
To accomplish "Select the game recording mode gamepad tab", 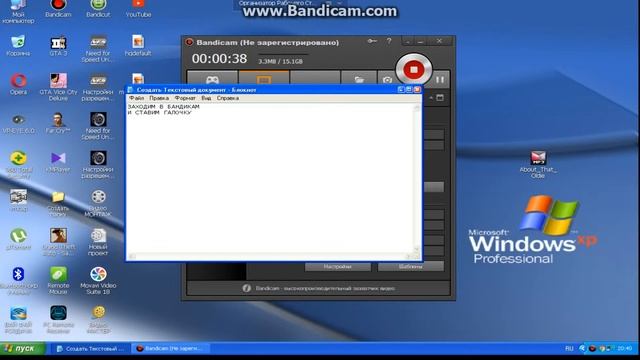I will pyautogui.click(x=212, y=78).
